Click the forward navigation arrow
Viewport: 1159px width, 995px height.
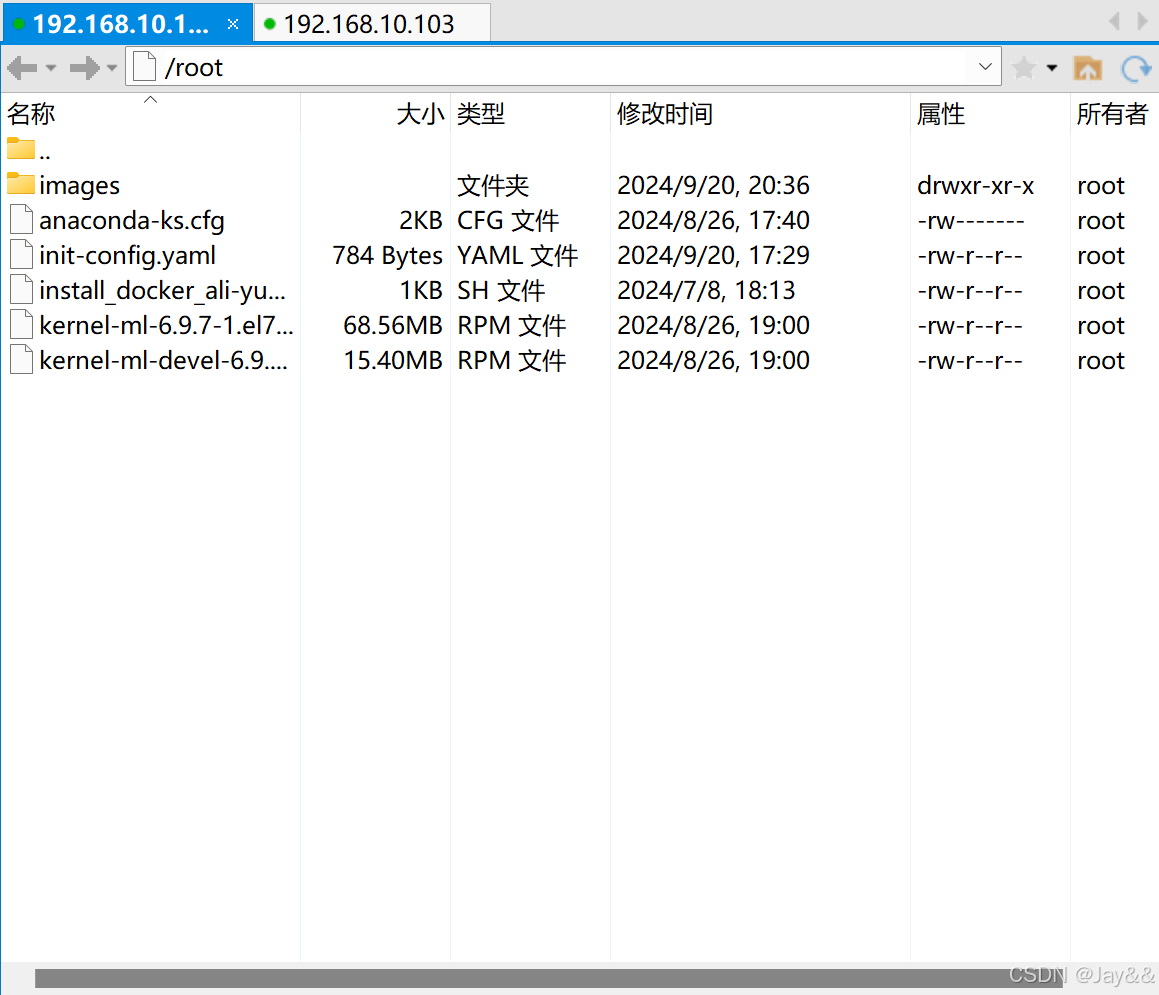84,68
